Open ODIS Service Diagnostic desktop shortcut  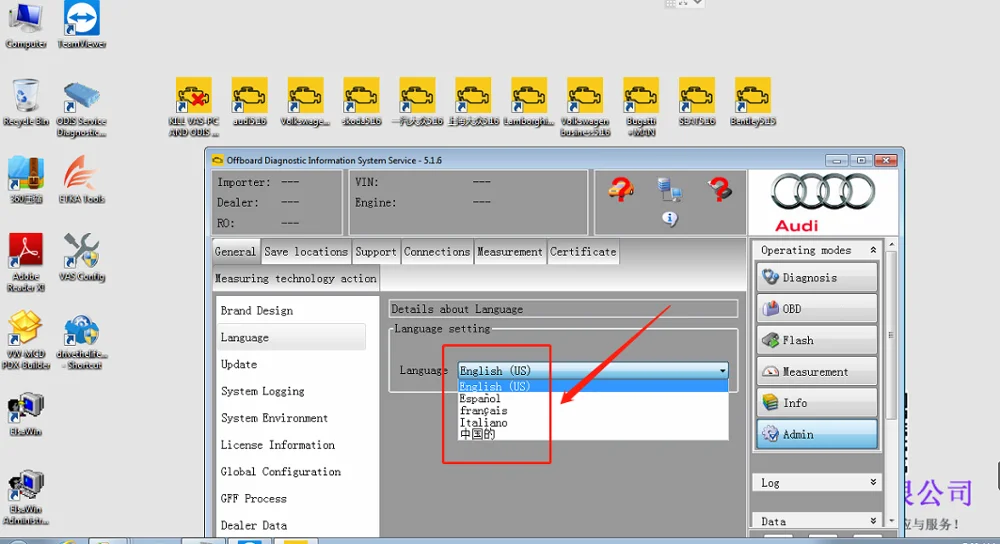pyautogui.click(x=81, y=108)
